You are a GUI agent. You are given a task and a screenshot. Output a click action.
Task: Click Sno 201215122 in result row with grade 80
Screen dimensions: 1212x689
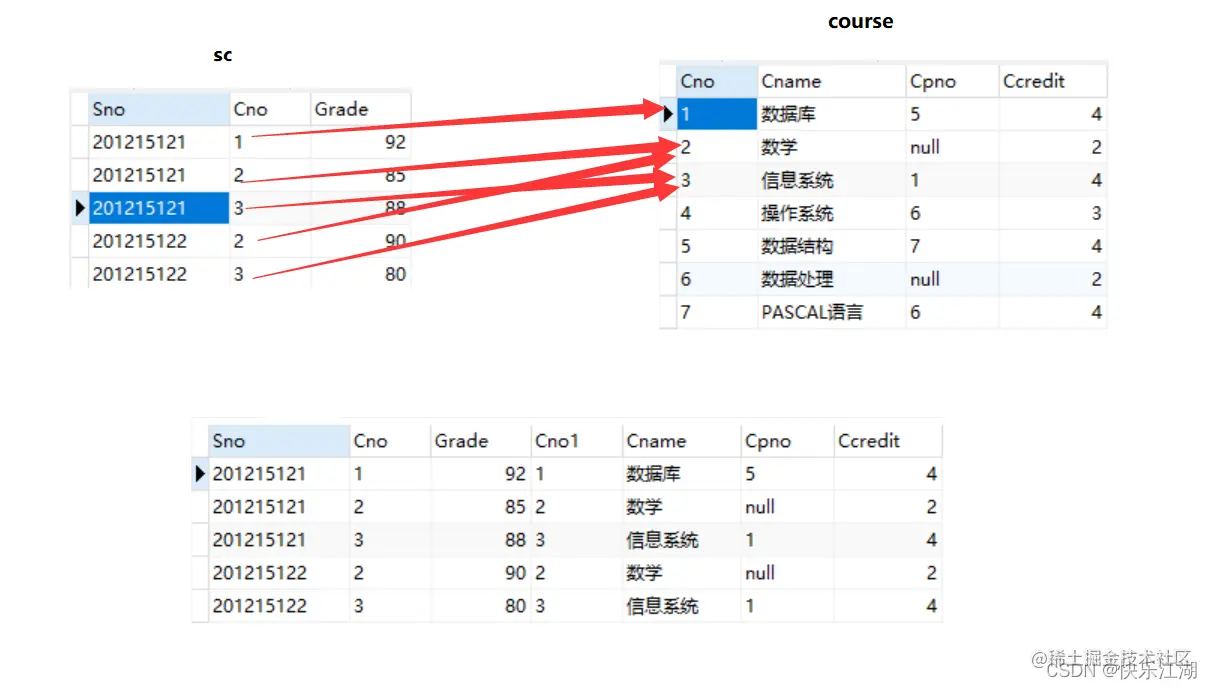click(x=259, y=605)
